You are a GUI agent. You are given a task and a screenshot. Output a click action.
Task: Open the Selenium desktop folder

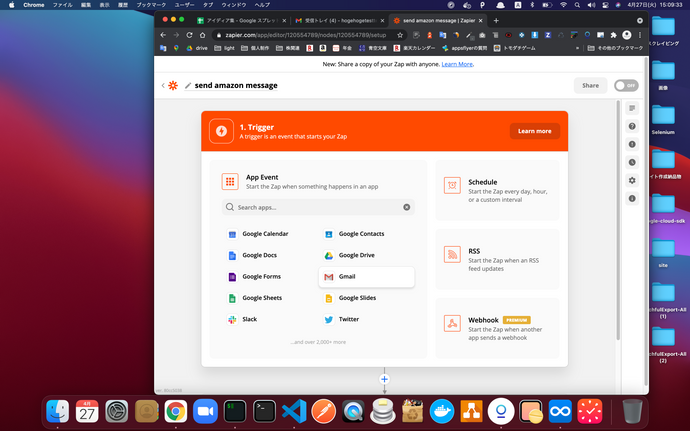tap(663, 120)
